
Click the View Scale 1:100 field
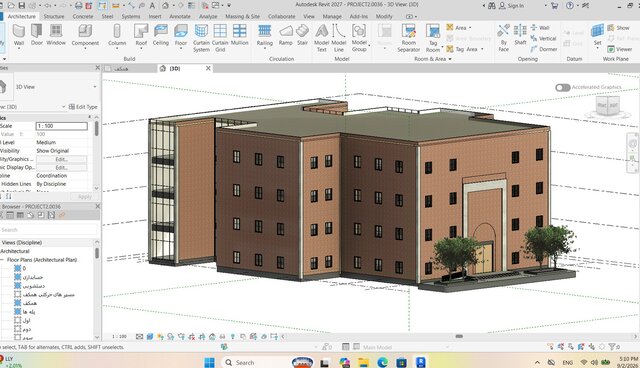tap(62, 126)
